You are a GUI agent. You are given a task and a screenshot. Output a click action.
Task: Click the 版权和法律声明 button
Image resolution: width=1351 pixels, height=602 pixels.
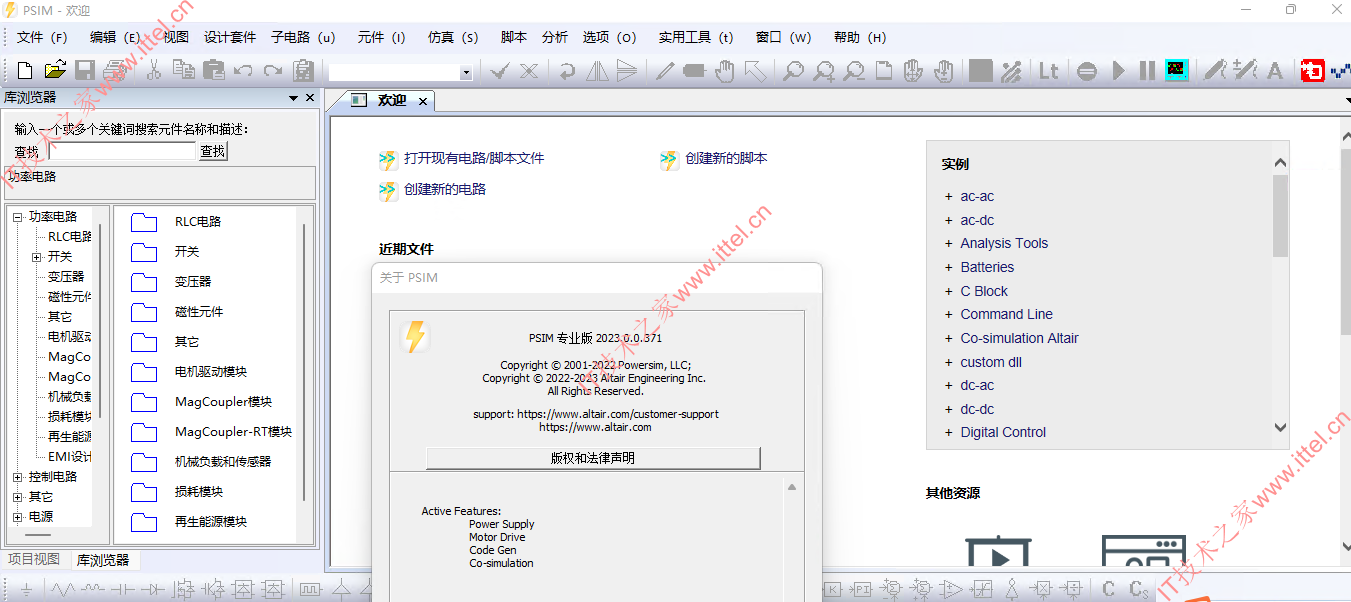point(593,458)
